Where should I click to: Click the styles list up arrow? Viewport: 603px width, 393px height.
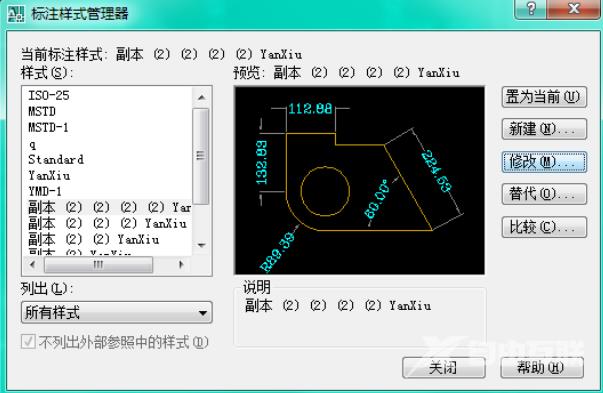tap(201, 97)
